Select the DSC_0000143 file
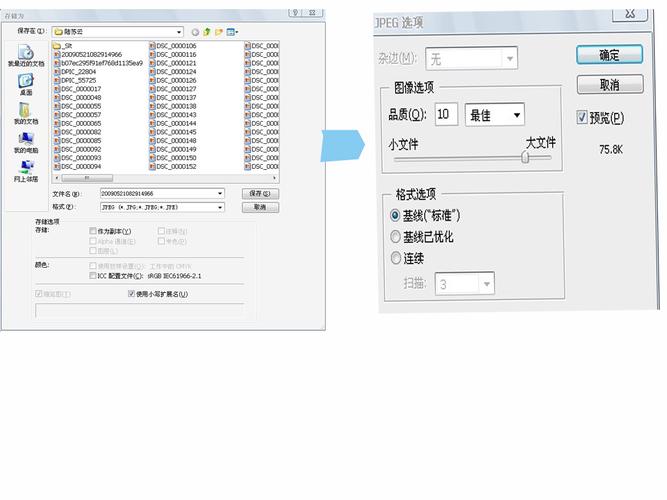The image size is (667, 500). click(173, 114)
